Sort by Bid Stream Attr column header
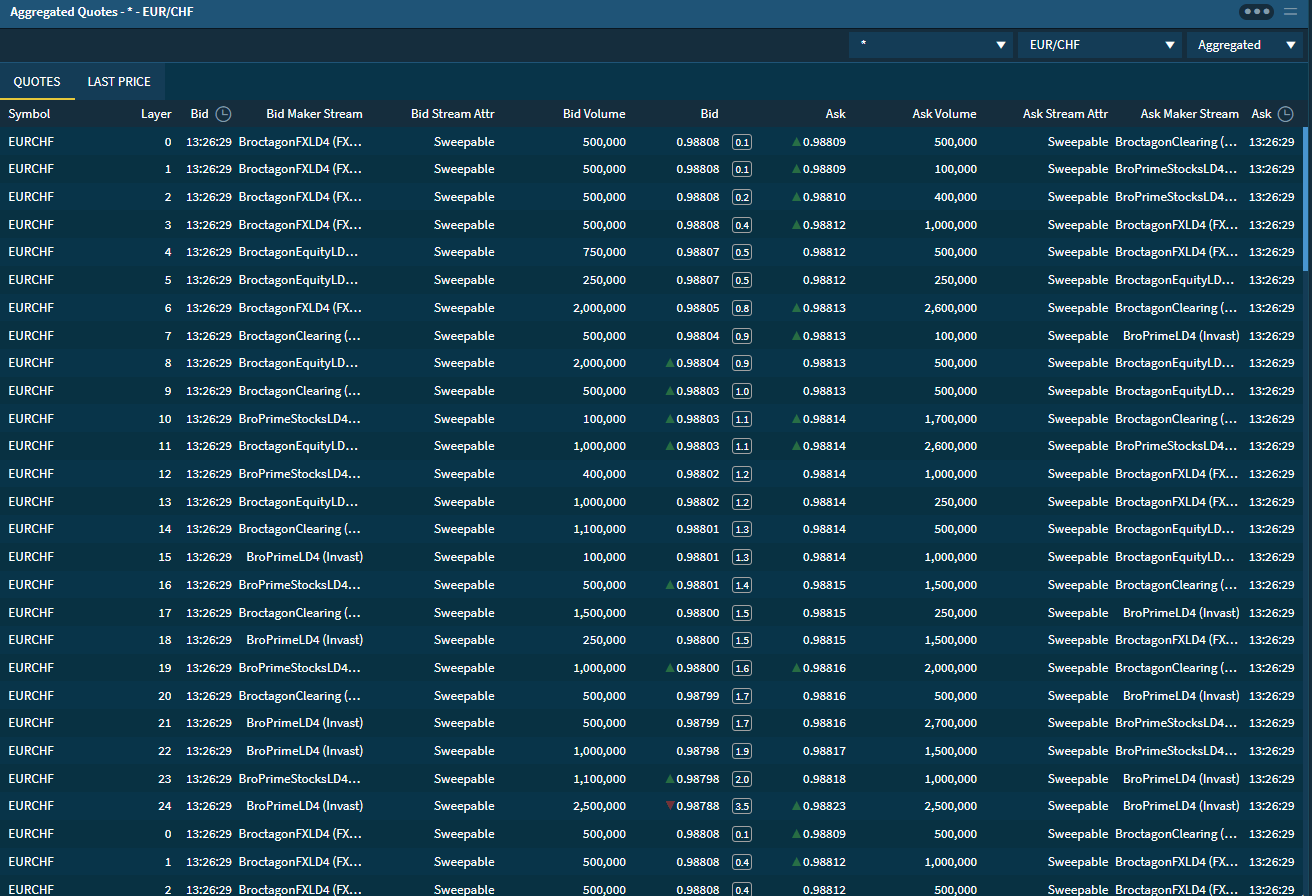This screenshot has width=1312, height=896. pyautogui.click(x=453, y=114)
